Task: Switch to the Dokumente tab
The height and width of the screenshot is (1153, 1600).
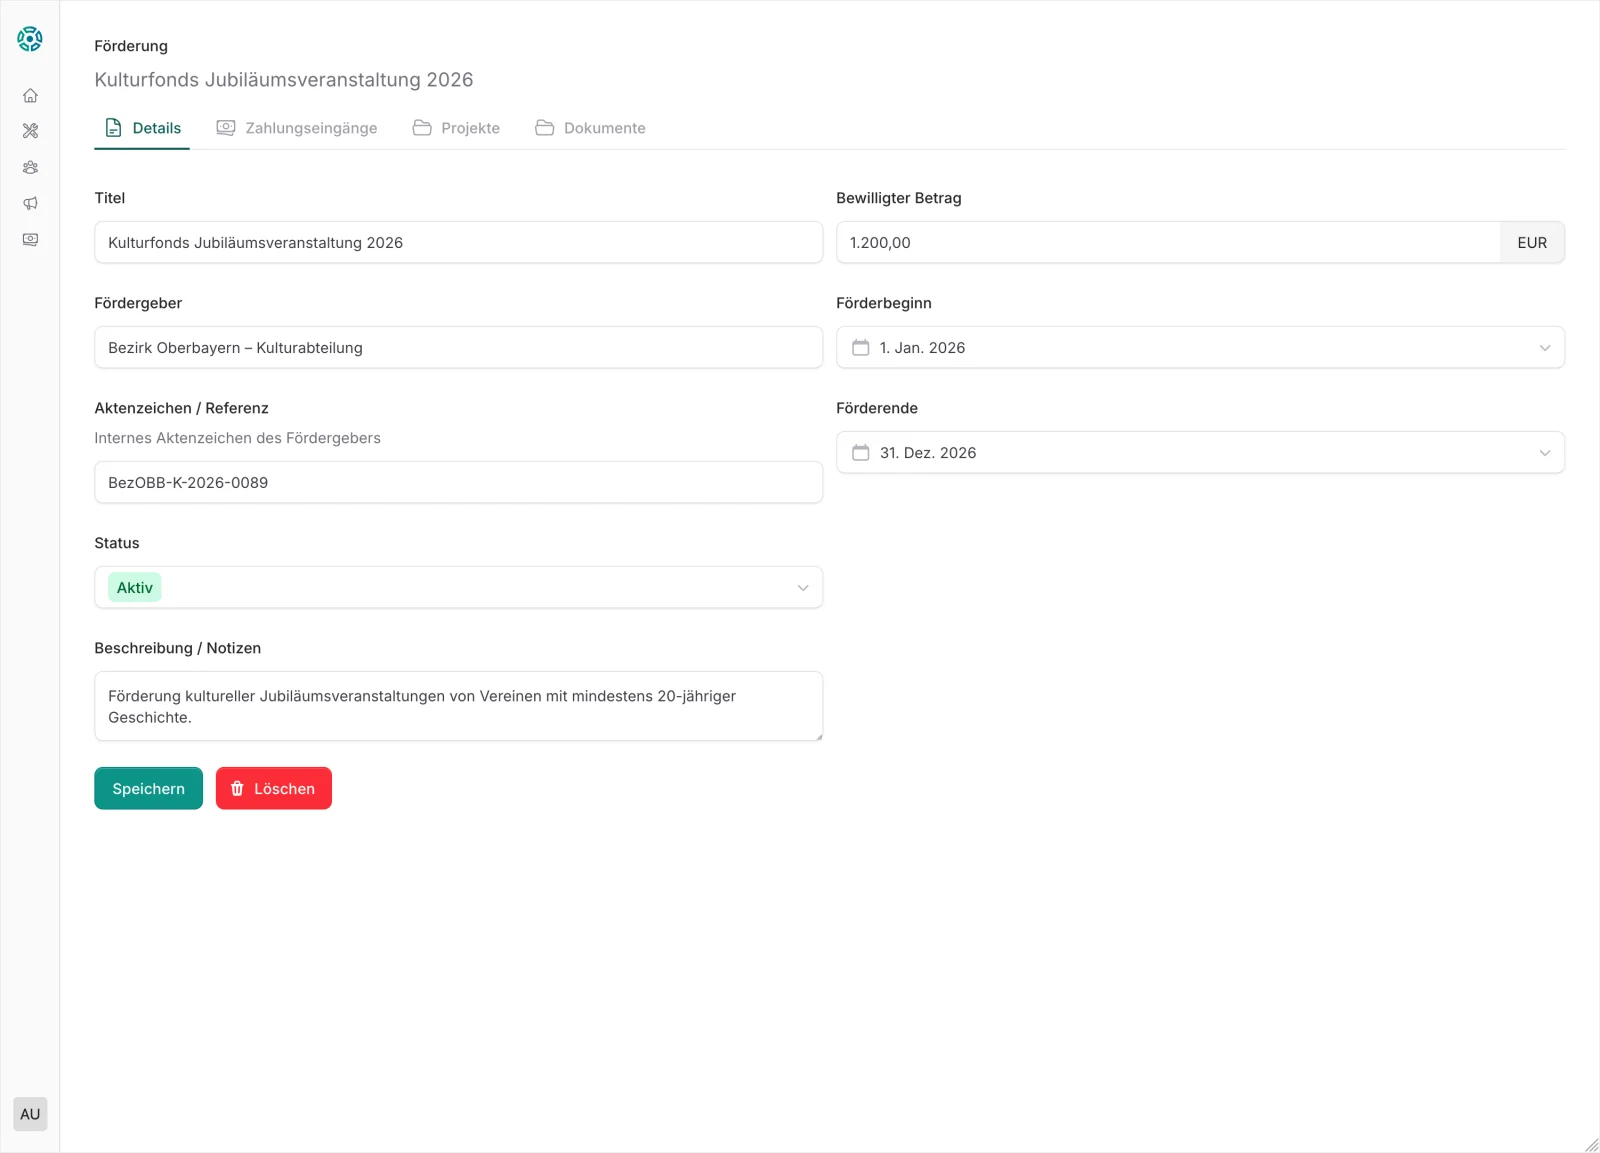Action: (590, 127)
